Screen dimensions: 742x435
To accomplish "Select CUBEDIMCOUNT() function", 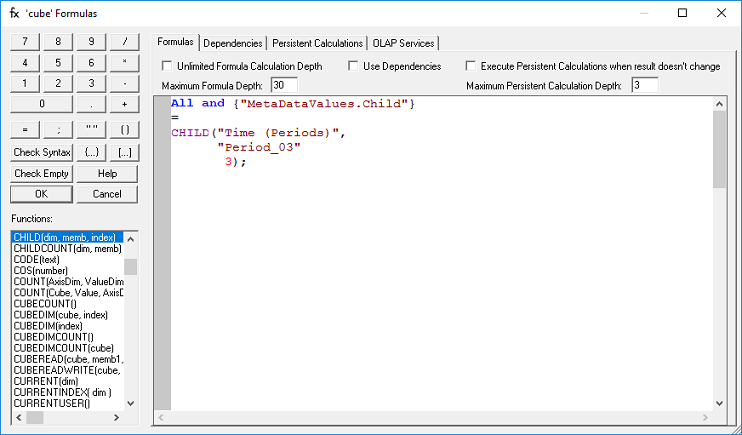I will coord(67,337).
